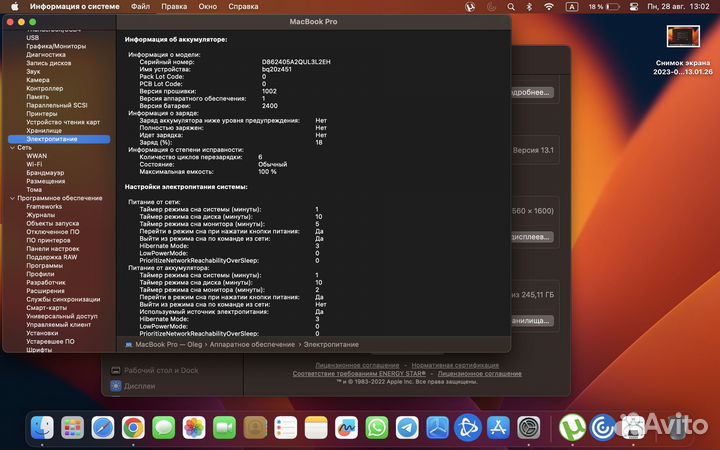Launch Launchpad from the Dock
720x450 pixels.
pos(73,428)
